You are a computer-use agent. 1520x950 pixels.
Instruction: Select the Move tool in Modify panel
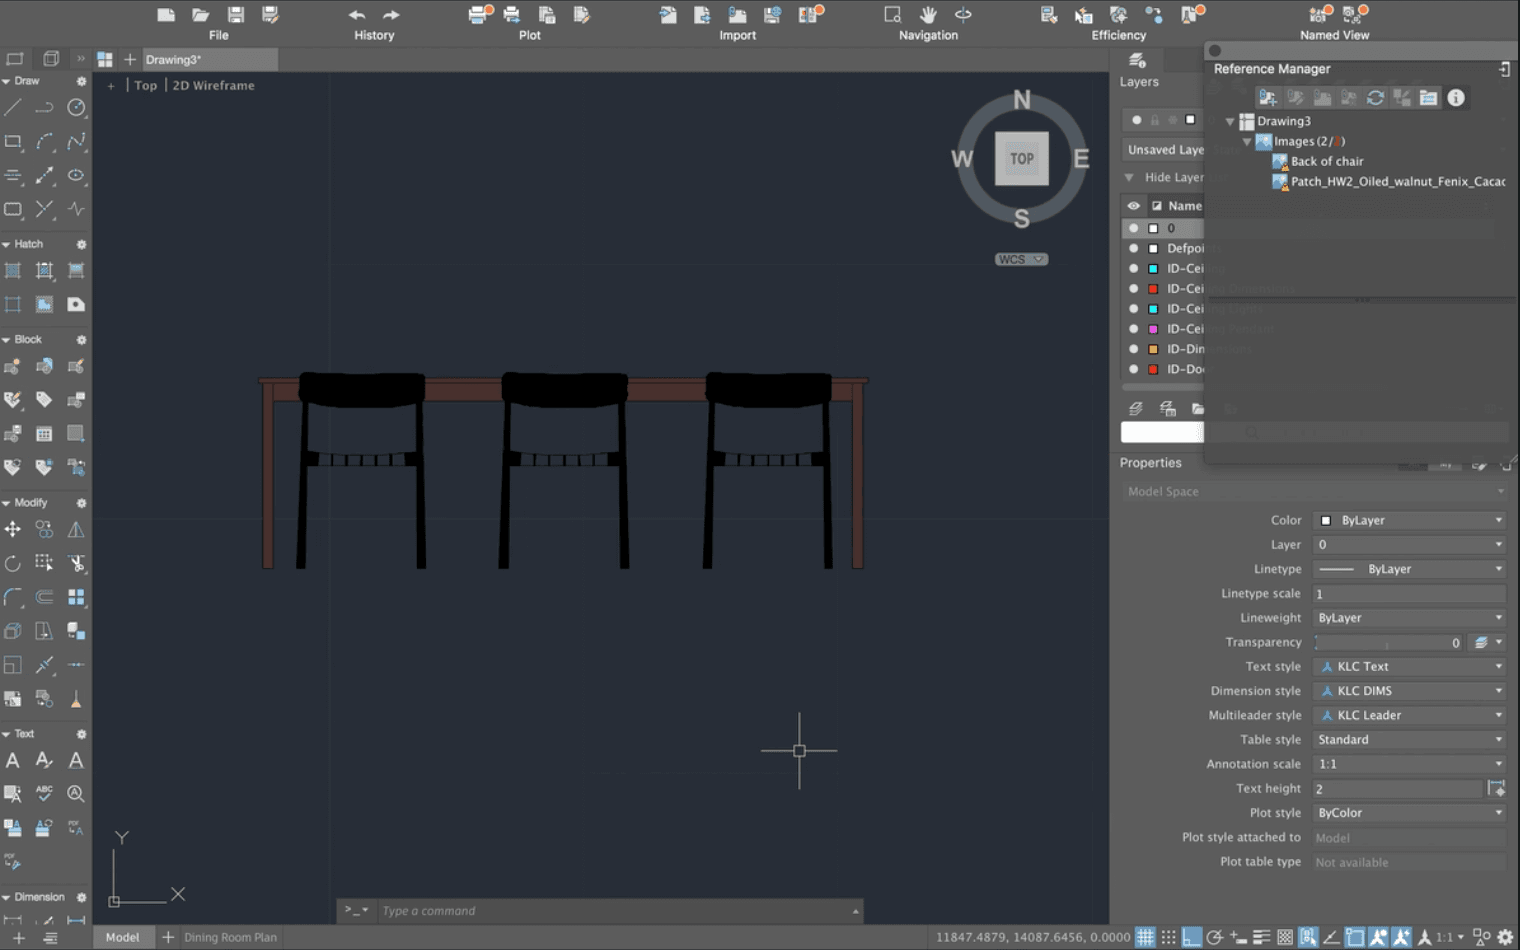click(x=13, y=529)
